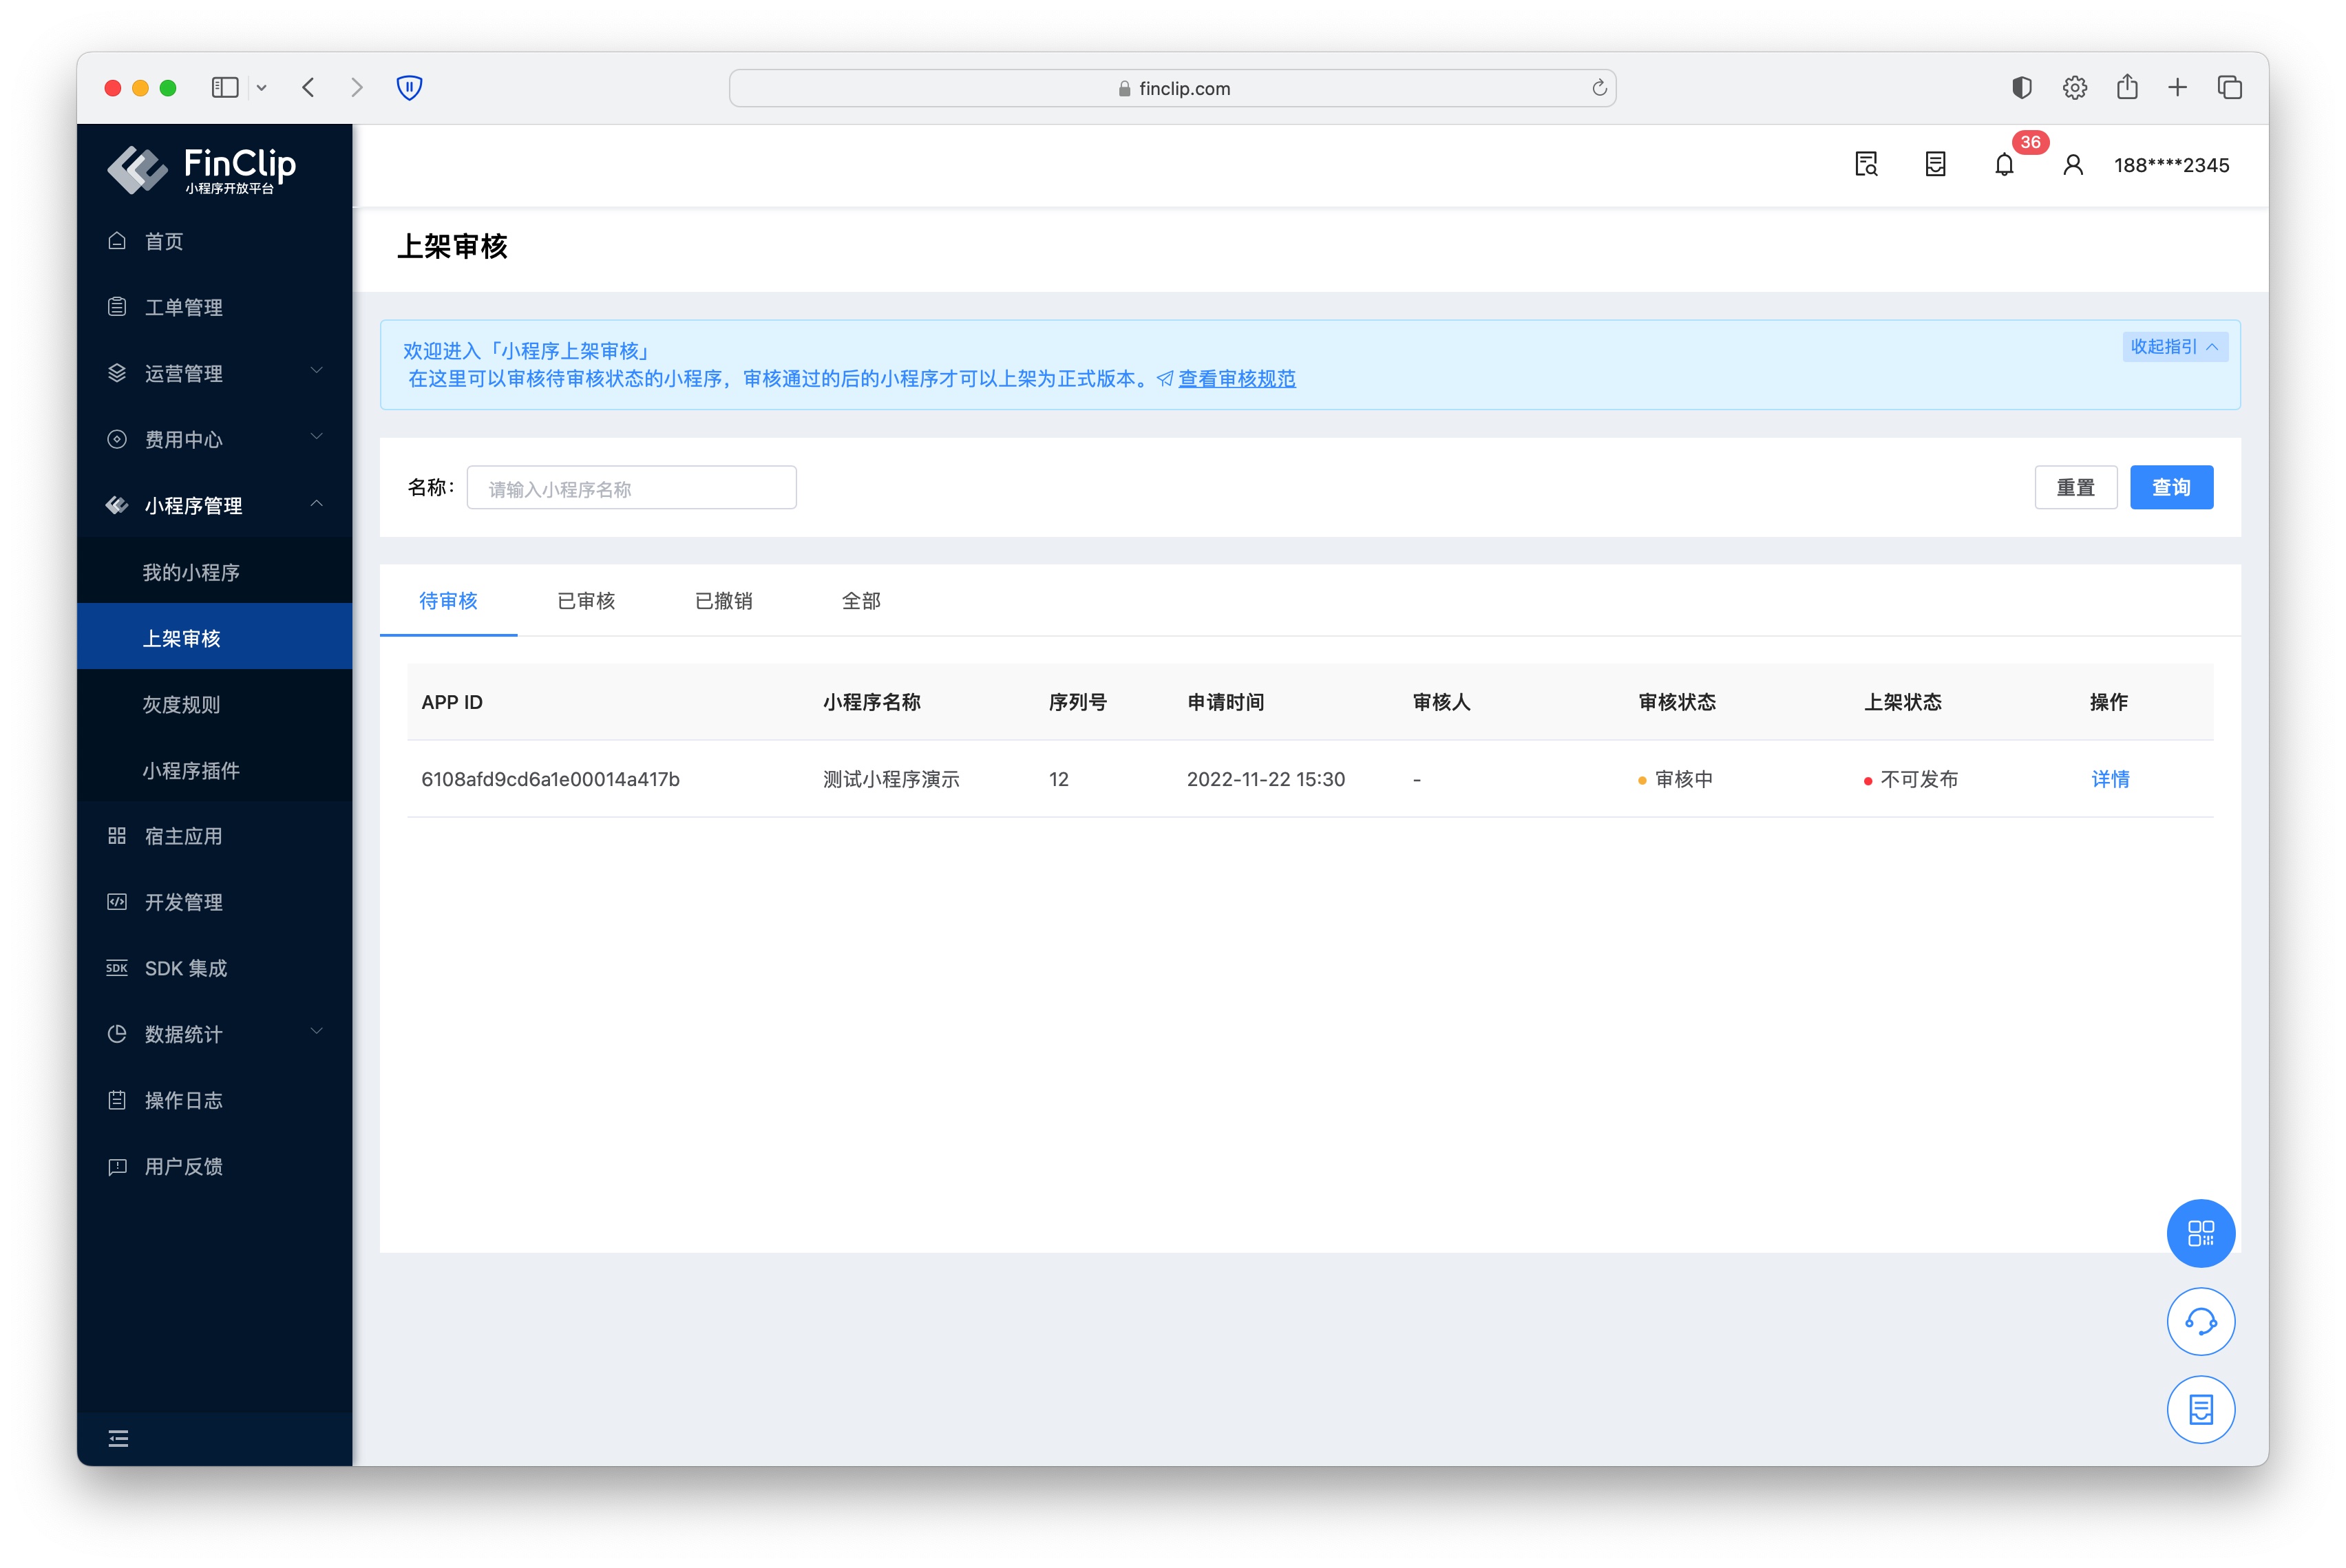Image resolution: width=2346 pixels, height=1568 pixels.
Task: Reload page with the refresh icon
Action: (1598, 88)
